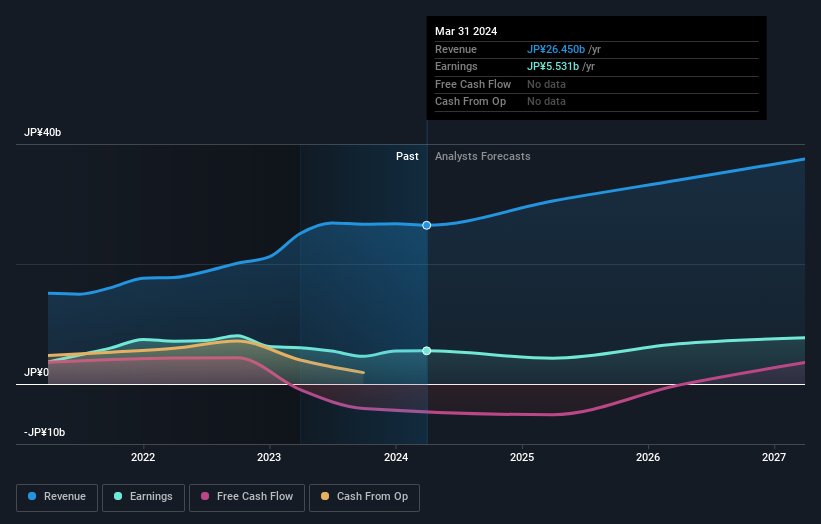Image resolution: width=821 pixels, height=524 pixels.
Task: Click the Free Cash Flow tooltip row label
Action: (x=473, y=84)
